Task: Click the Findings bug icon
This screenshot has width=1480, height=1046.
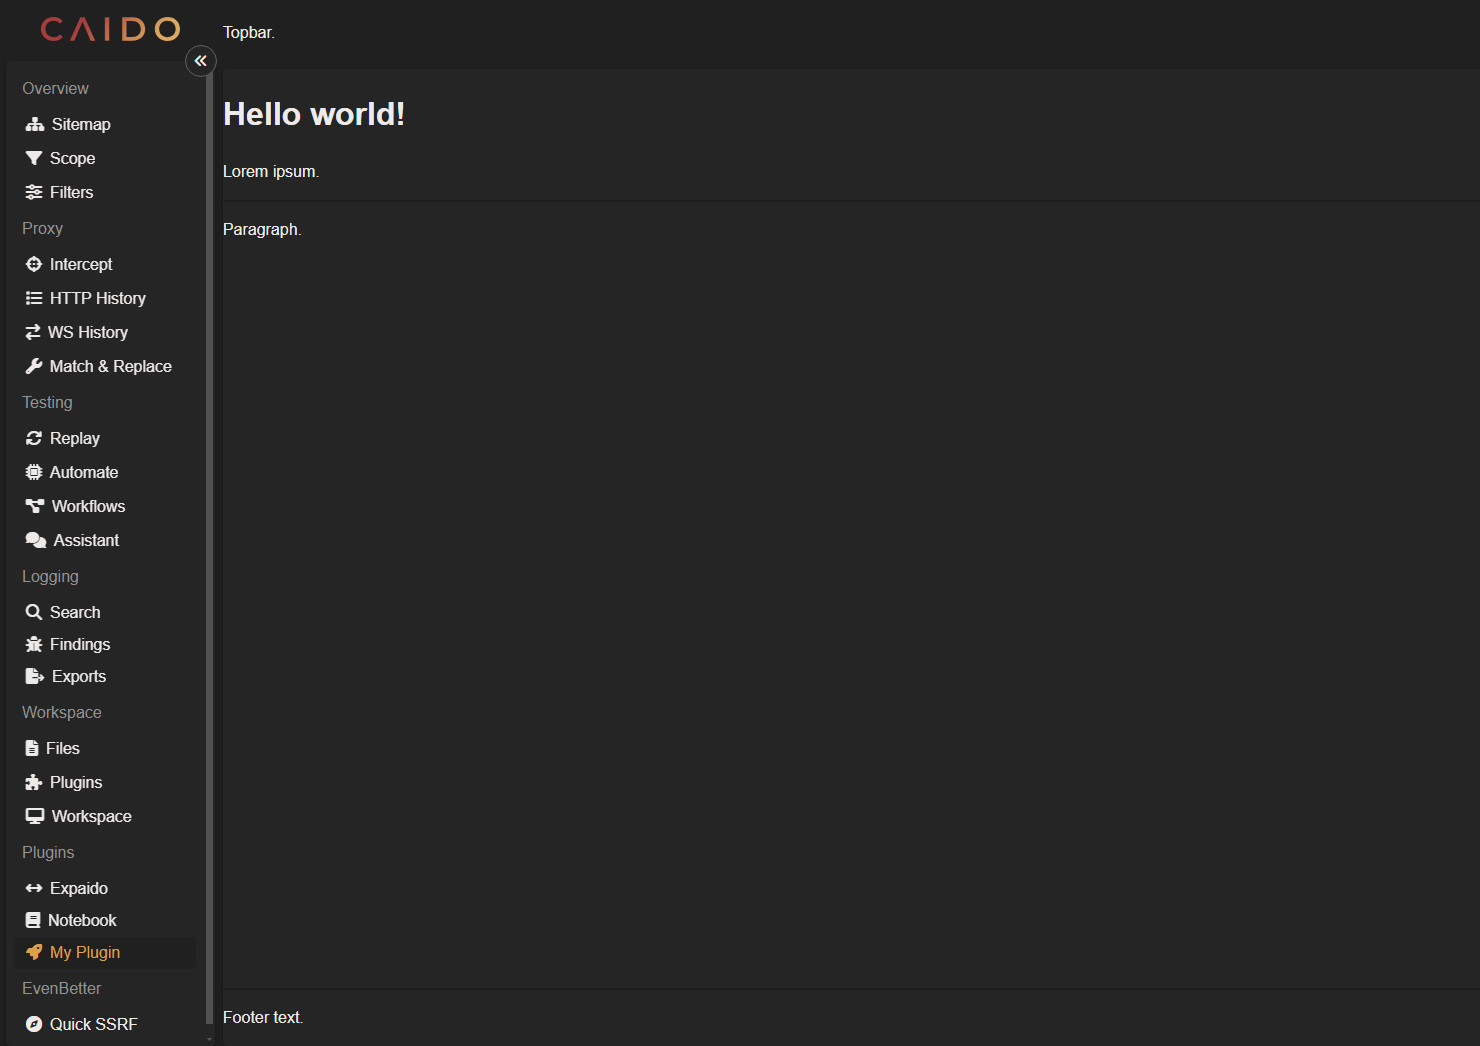Action: [34, 644]
